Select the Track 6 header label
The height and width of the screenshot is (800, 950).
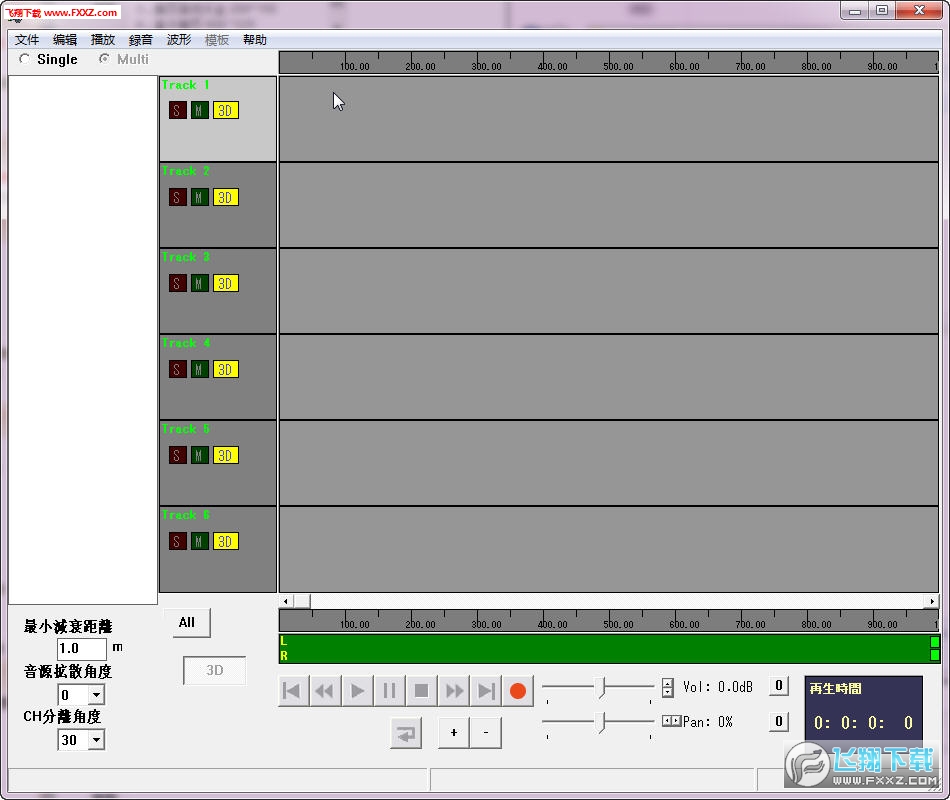point(185,515)
